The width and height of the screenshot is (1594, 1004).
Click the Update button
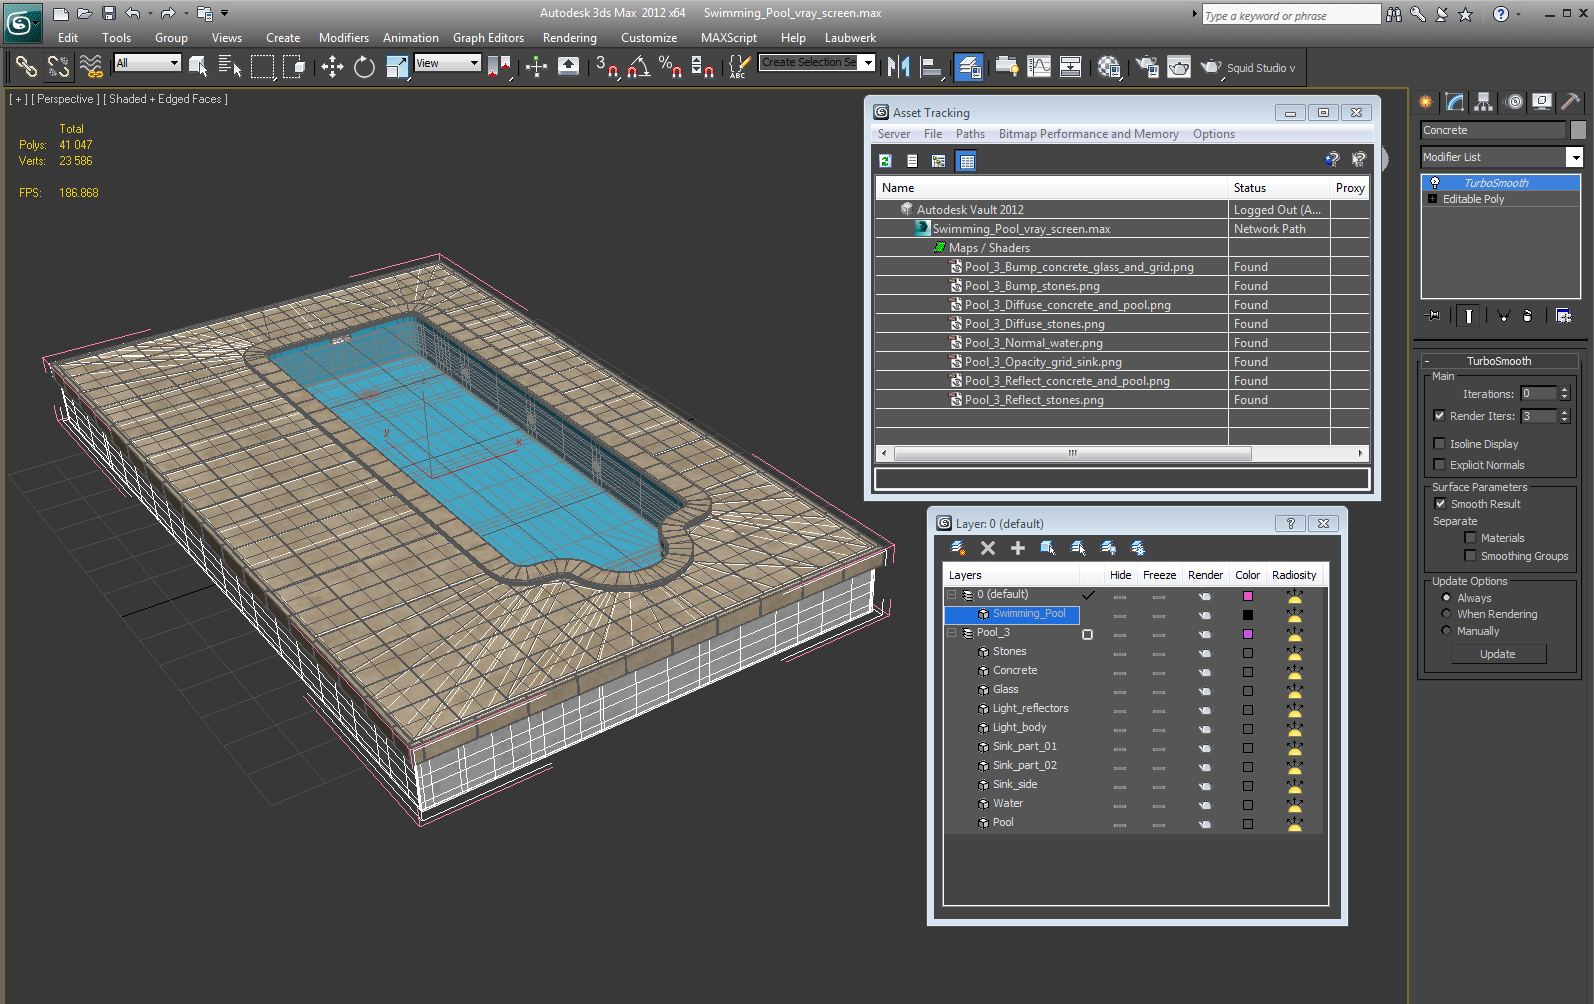[x=1498, y=654]
